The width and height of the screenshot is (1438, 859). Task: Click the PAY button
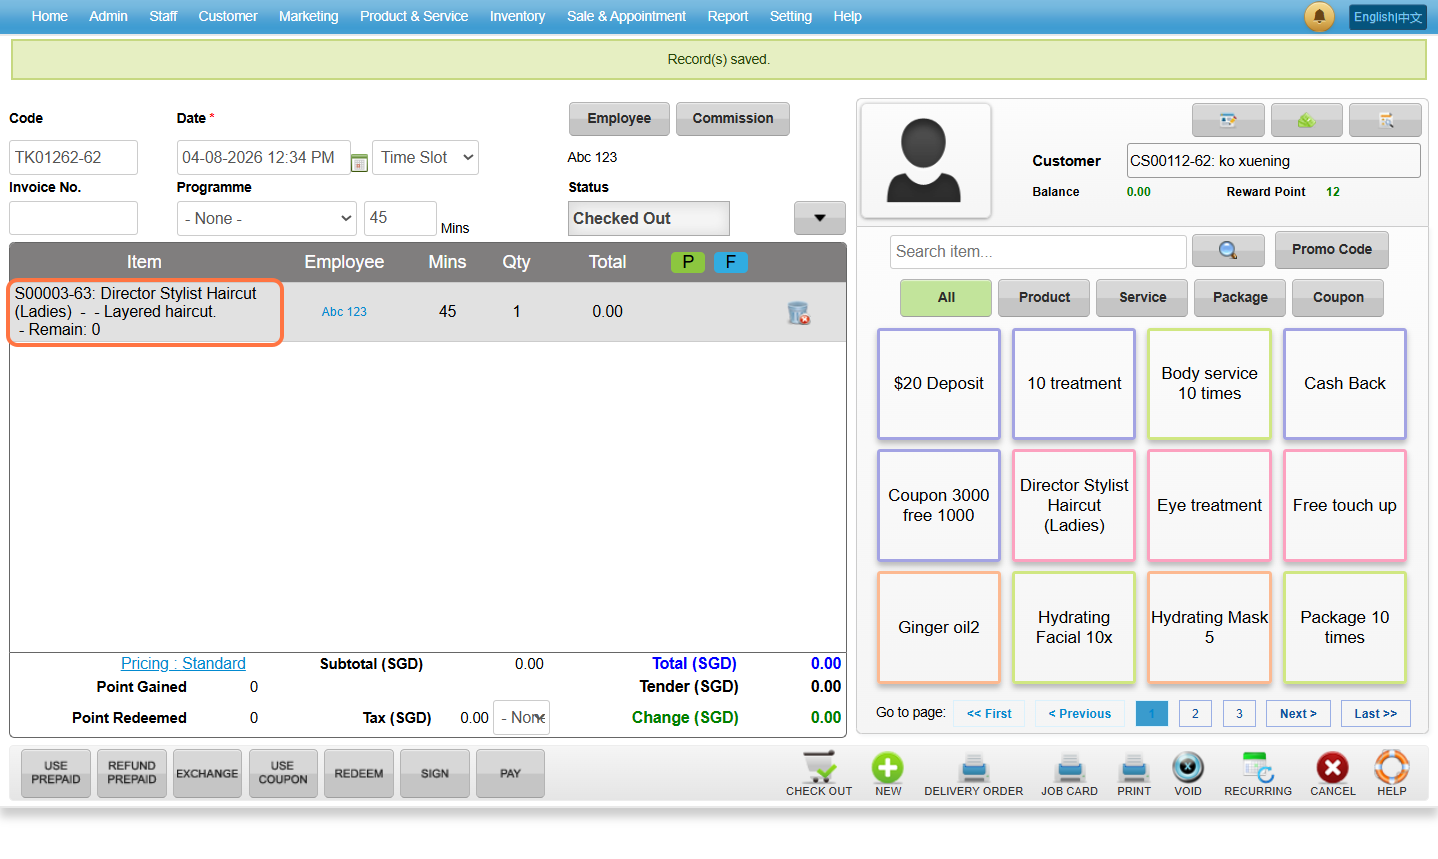tap(510, 773)
